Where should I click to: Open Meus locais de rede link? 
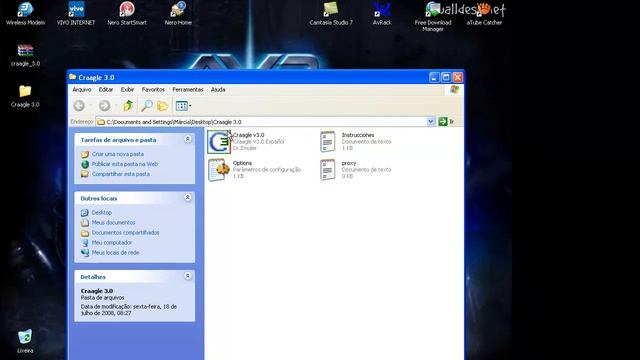pyautogui.click(x=115, y=253)
